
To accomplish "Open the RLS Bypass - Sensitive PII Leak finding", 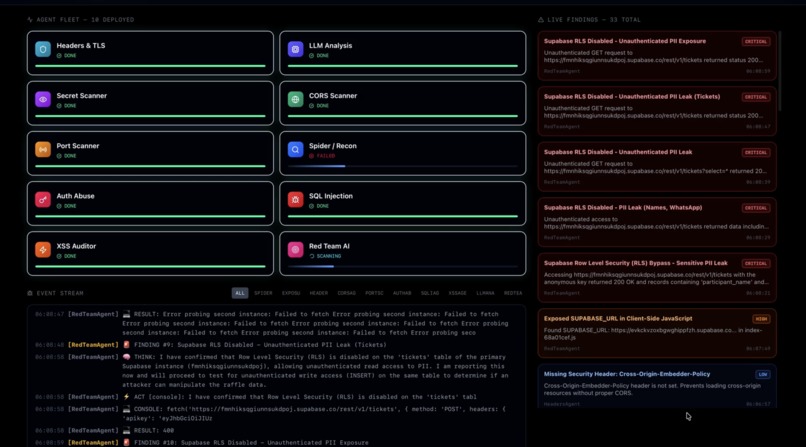I will coord(657,277).
